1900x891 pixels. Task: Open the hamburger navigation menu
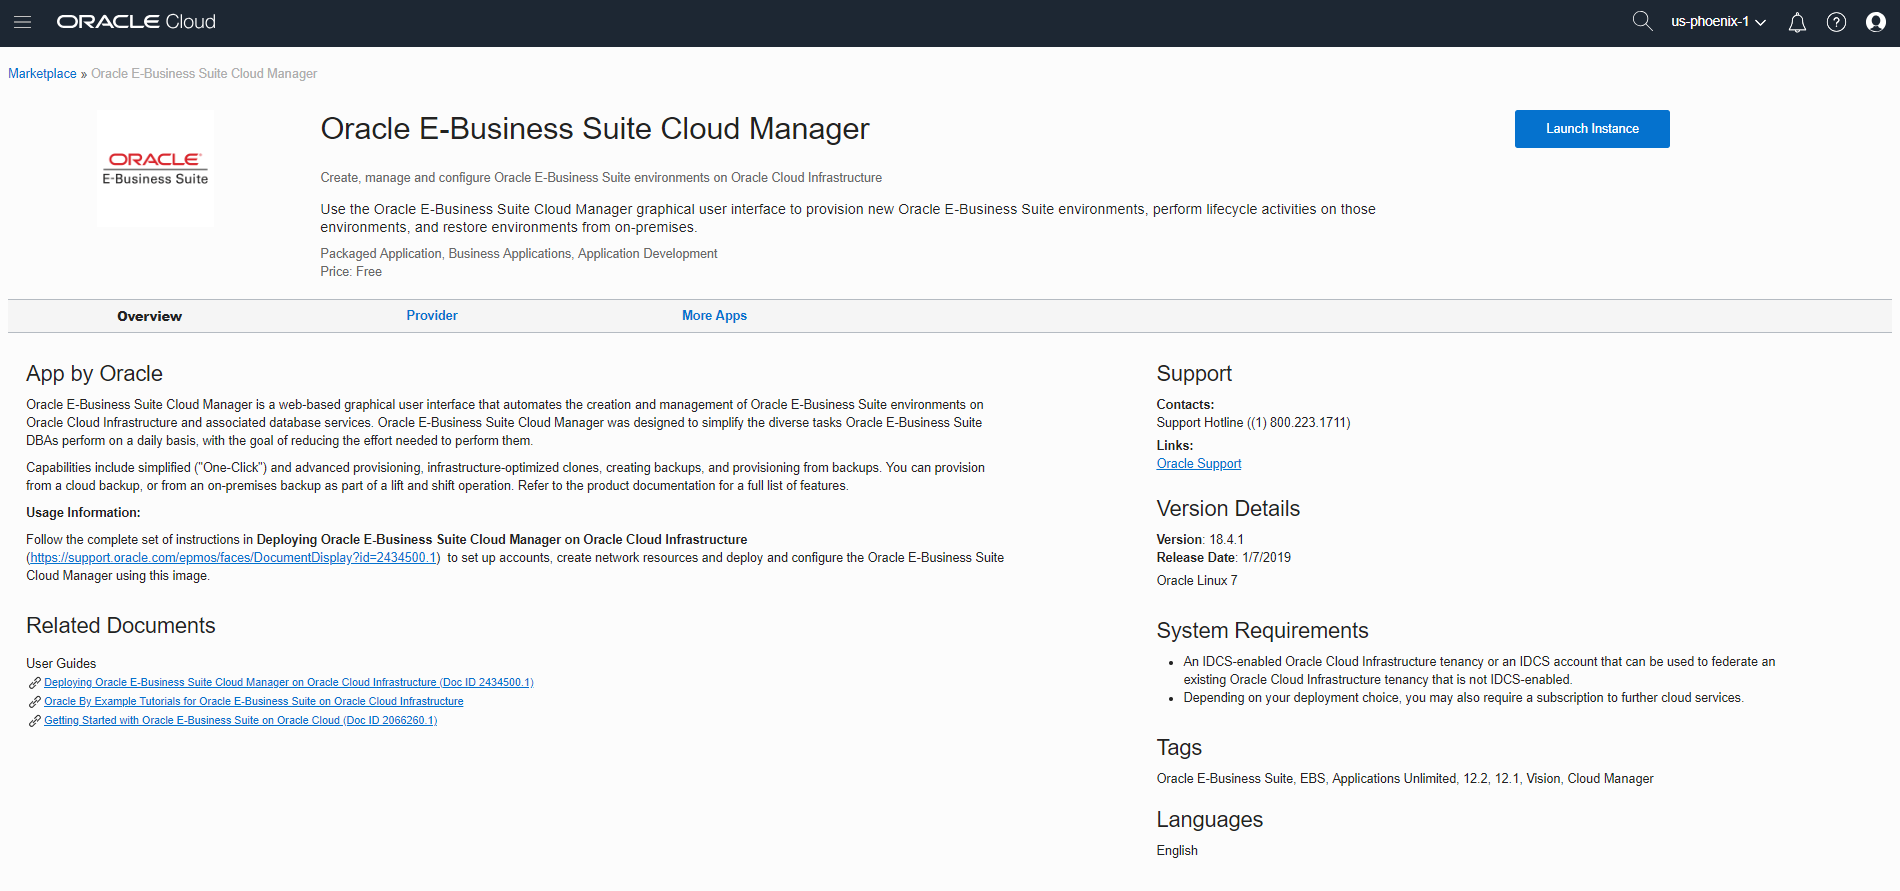pyautogui.click(x=22, y=22)
